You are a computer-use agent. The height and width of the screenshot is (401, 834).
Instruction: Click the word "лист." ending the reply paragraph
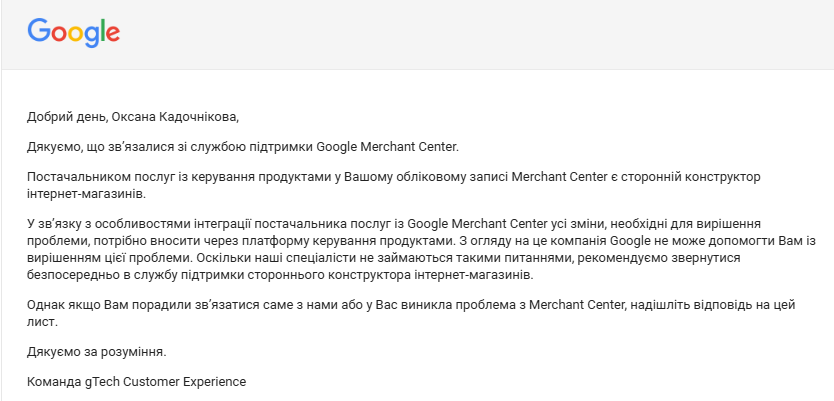[41, 322]
